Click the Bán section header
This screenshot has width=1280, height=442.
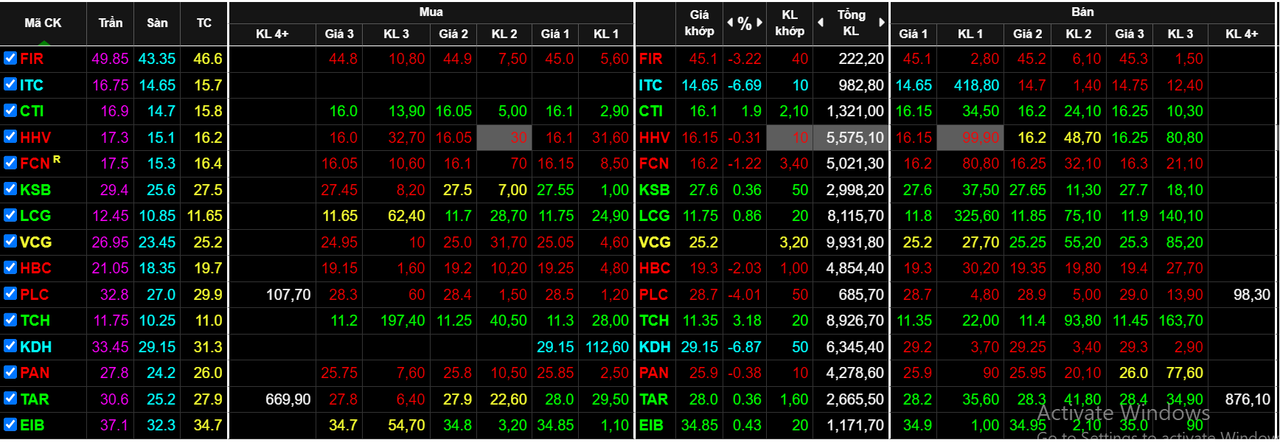1084,11
